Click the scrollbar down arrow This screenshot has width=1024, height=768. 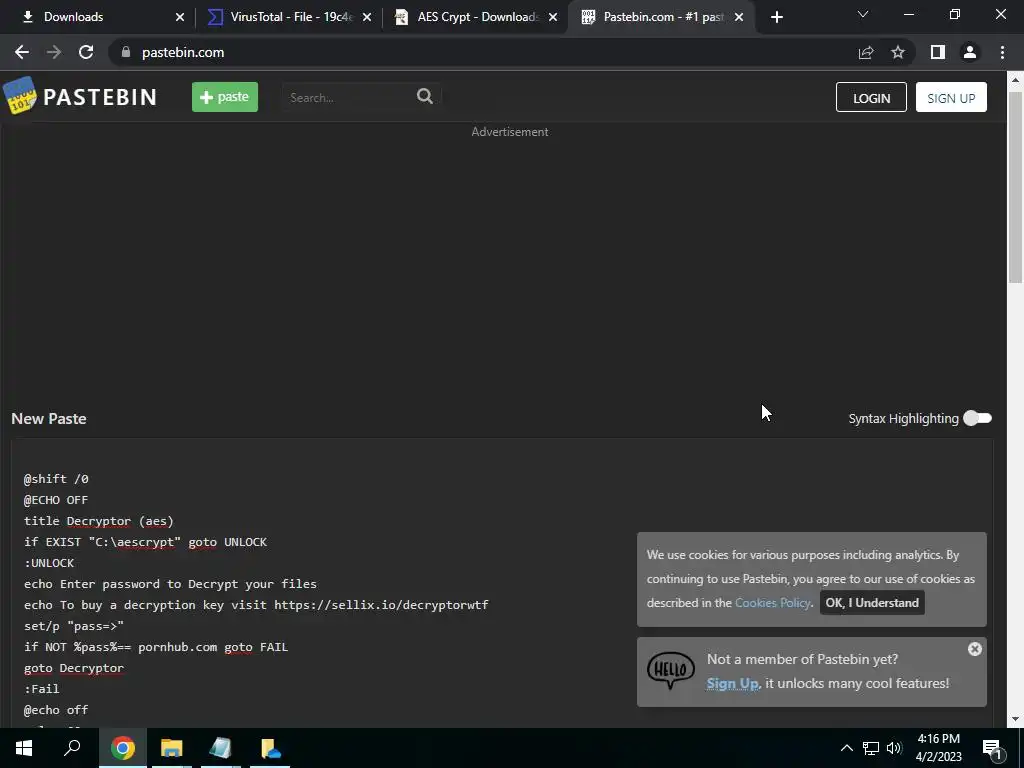1015,719
